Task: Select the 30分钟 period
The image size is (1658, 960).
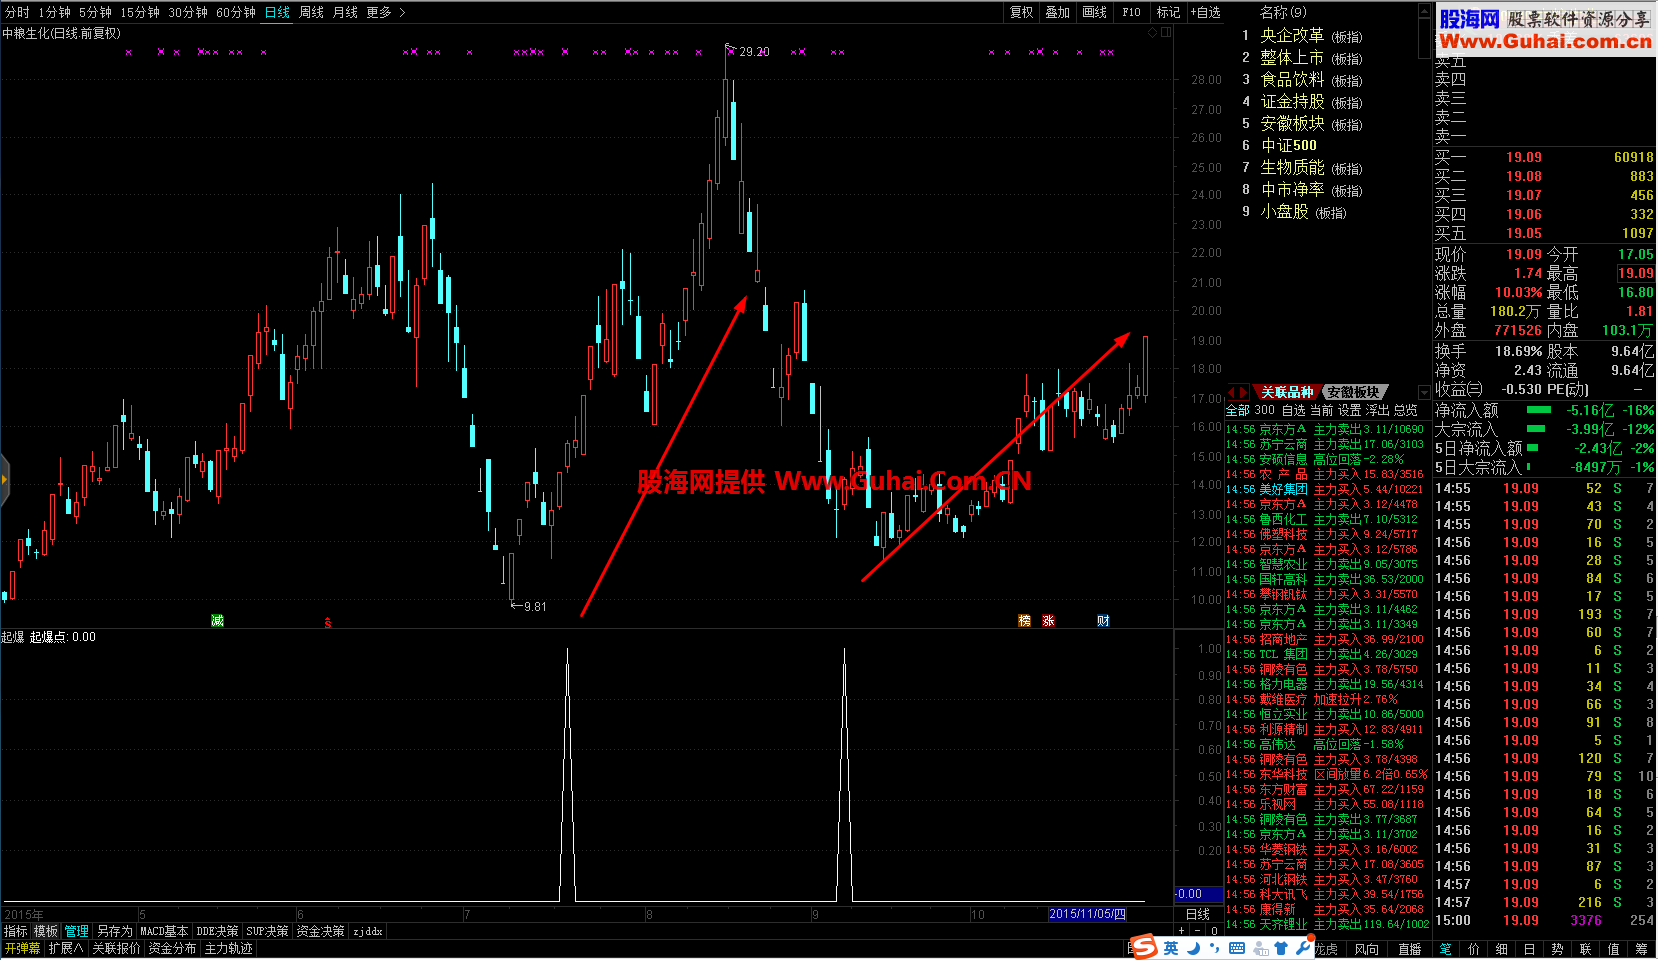Action: [188, 12]
